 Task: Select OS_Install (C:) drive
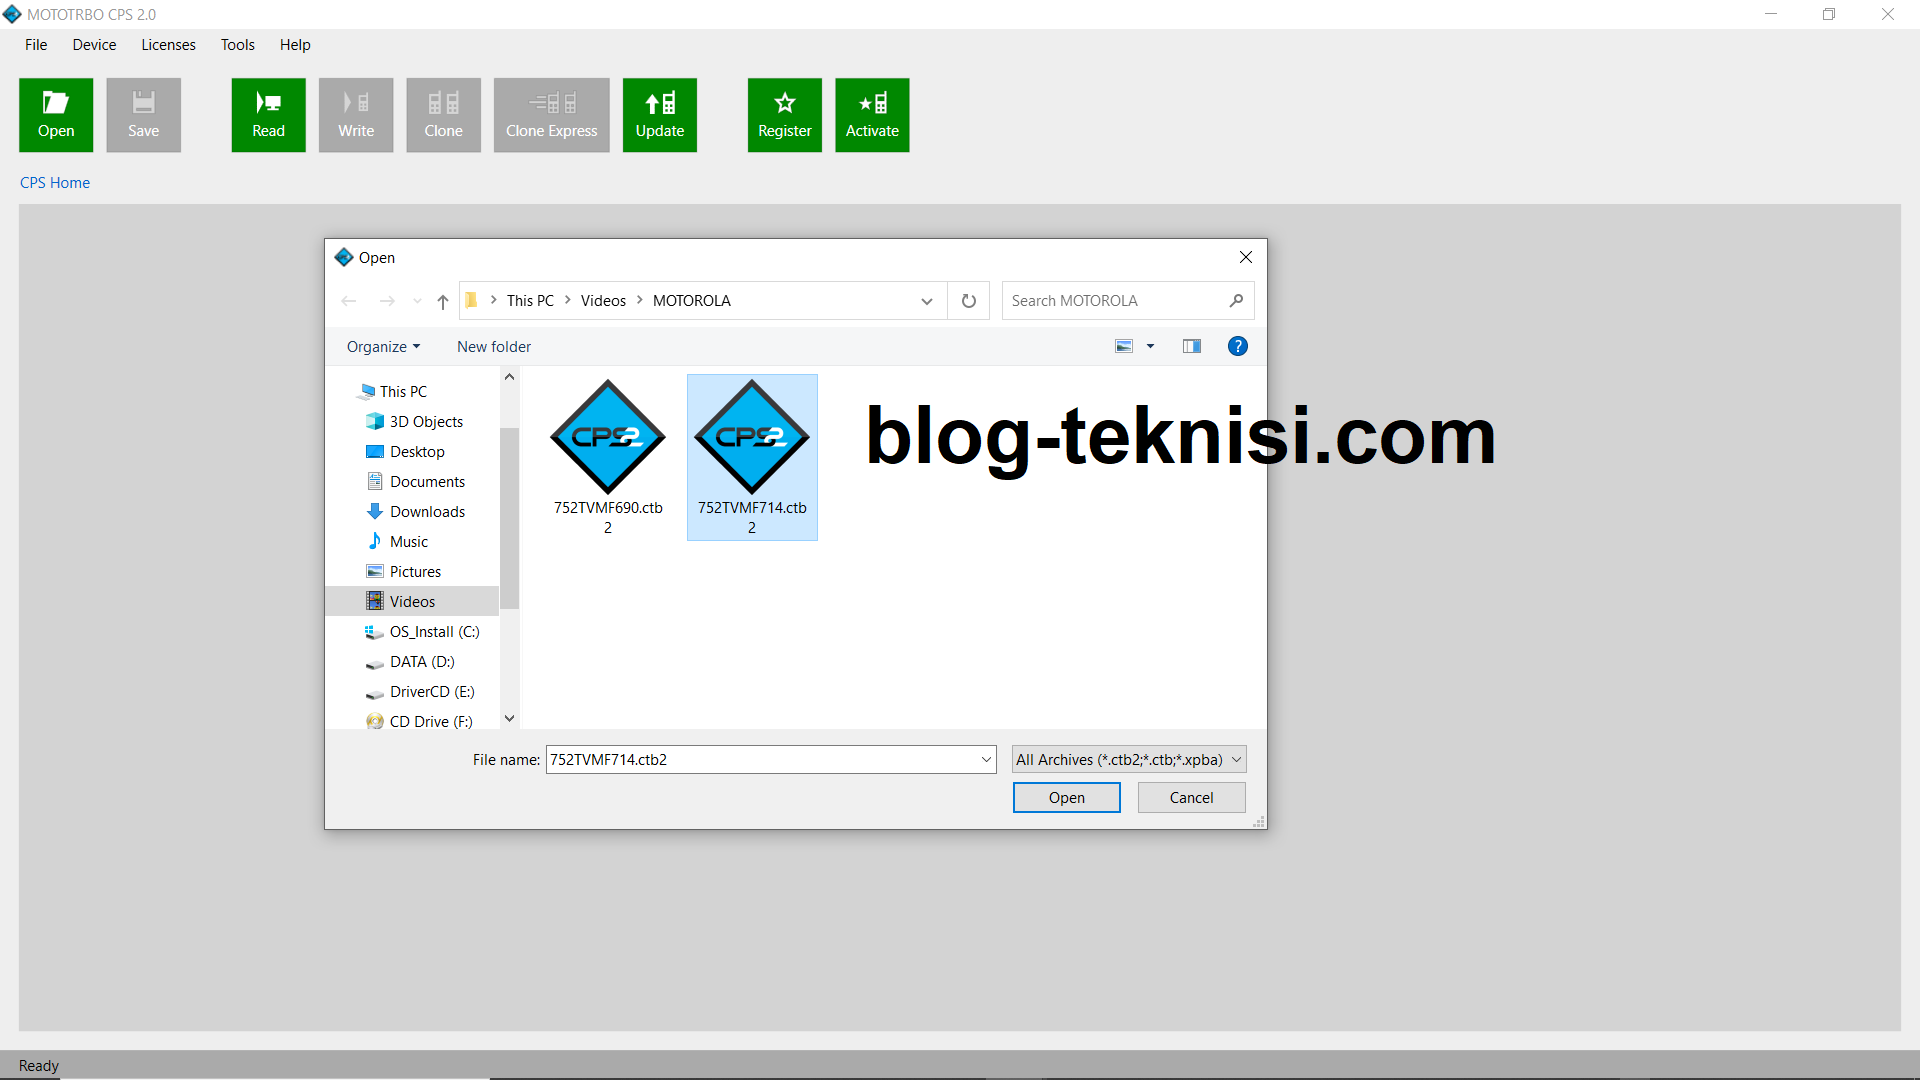434,631
